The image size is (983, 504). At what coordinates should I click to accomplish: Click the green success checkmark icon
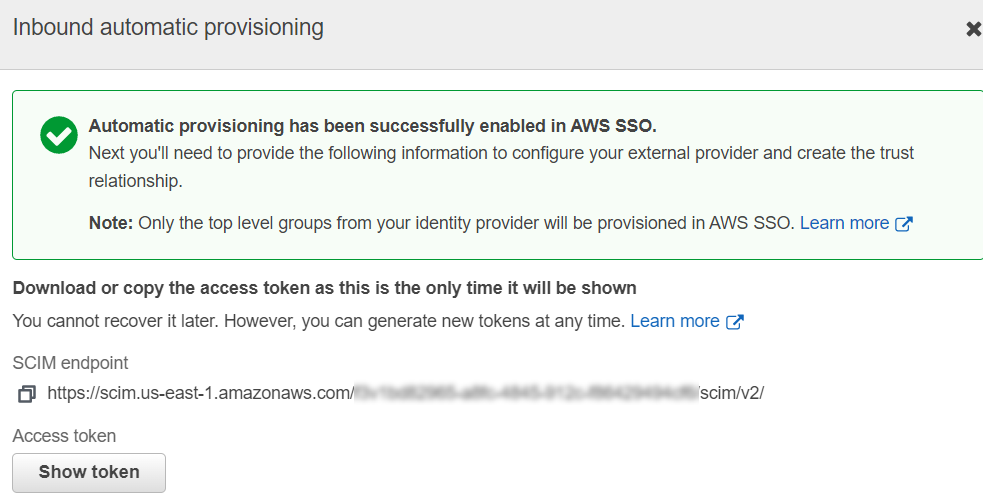tap(59, 135)
